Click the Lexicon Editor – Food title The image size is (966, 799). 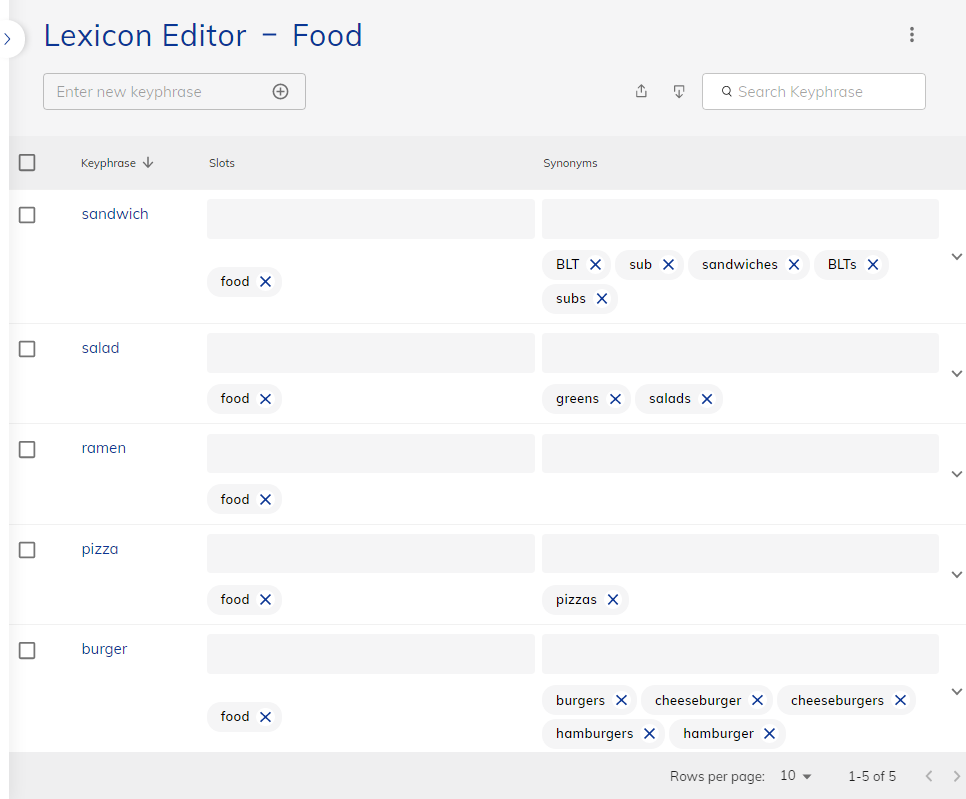click(x=203, y=35)
